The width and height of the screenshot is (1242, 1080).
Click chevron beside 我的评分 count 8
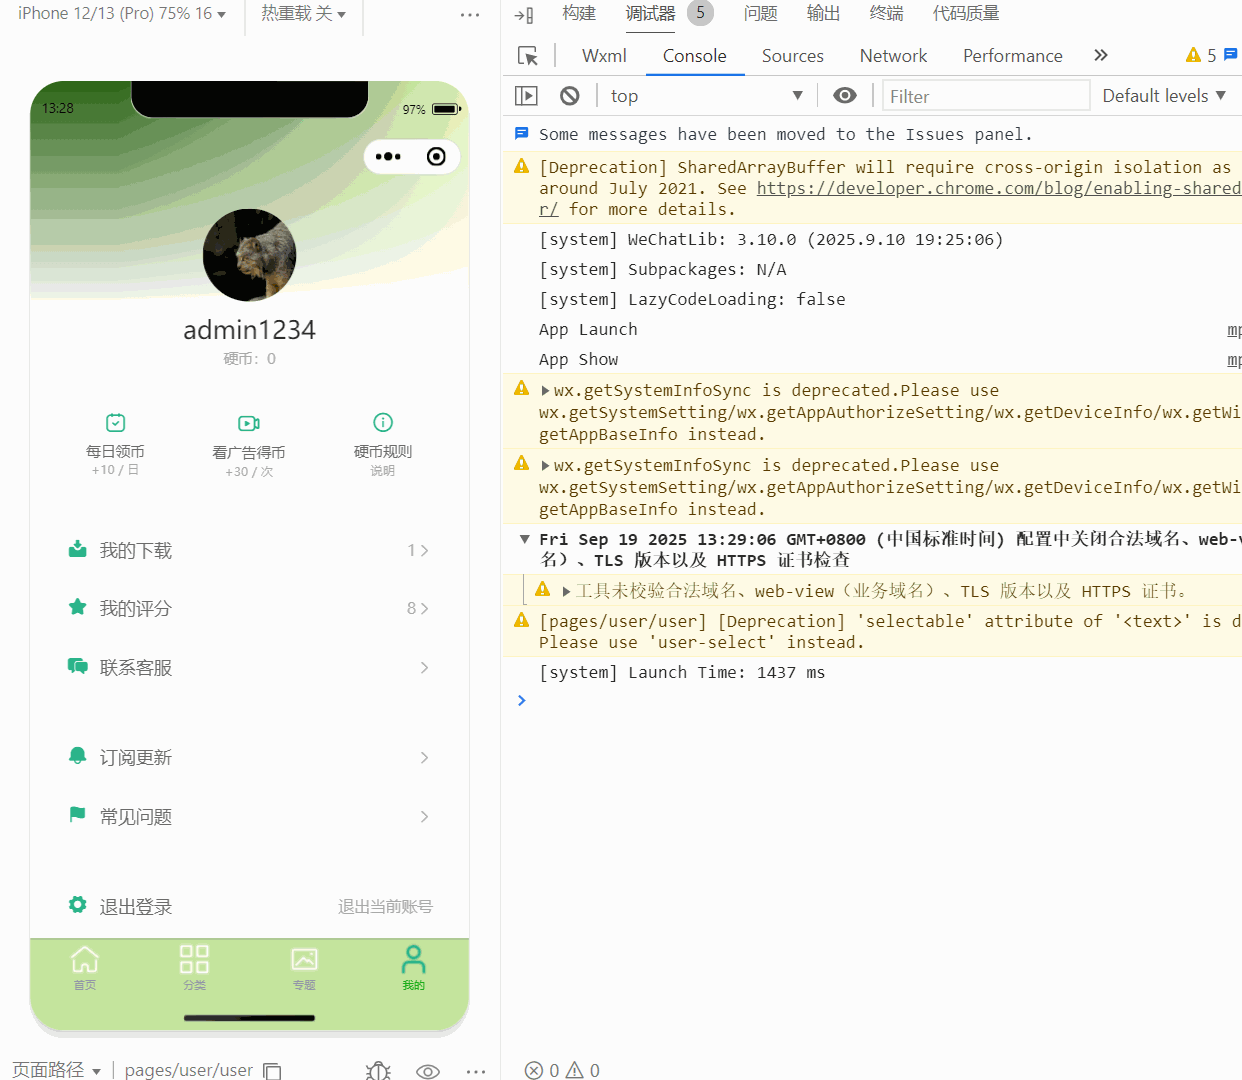[x=424, y=609]
